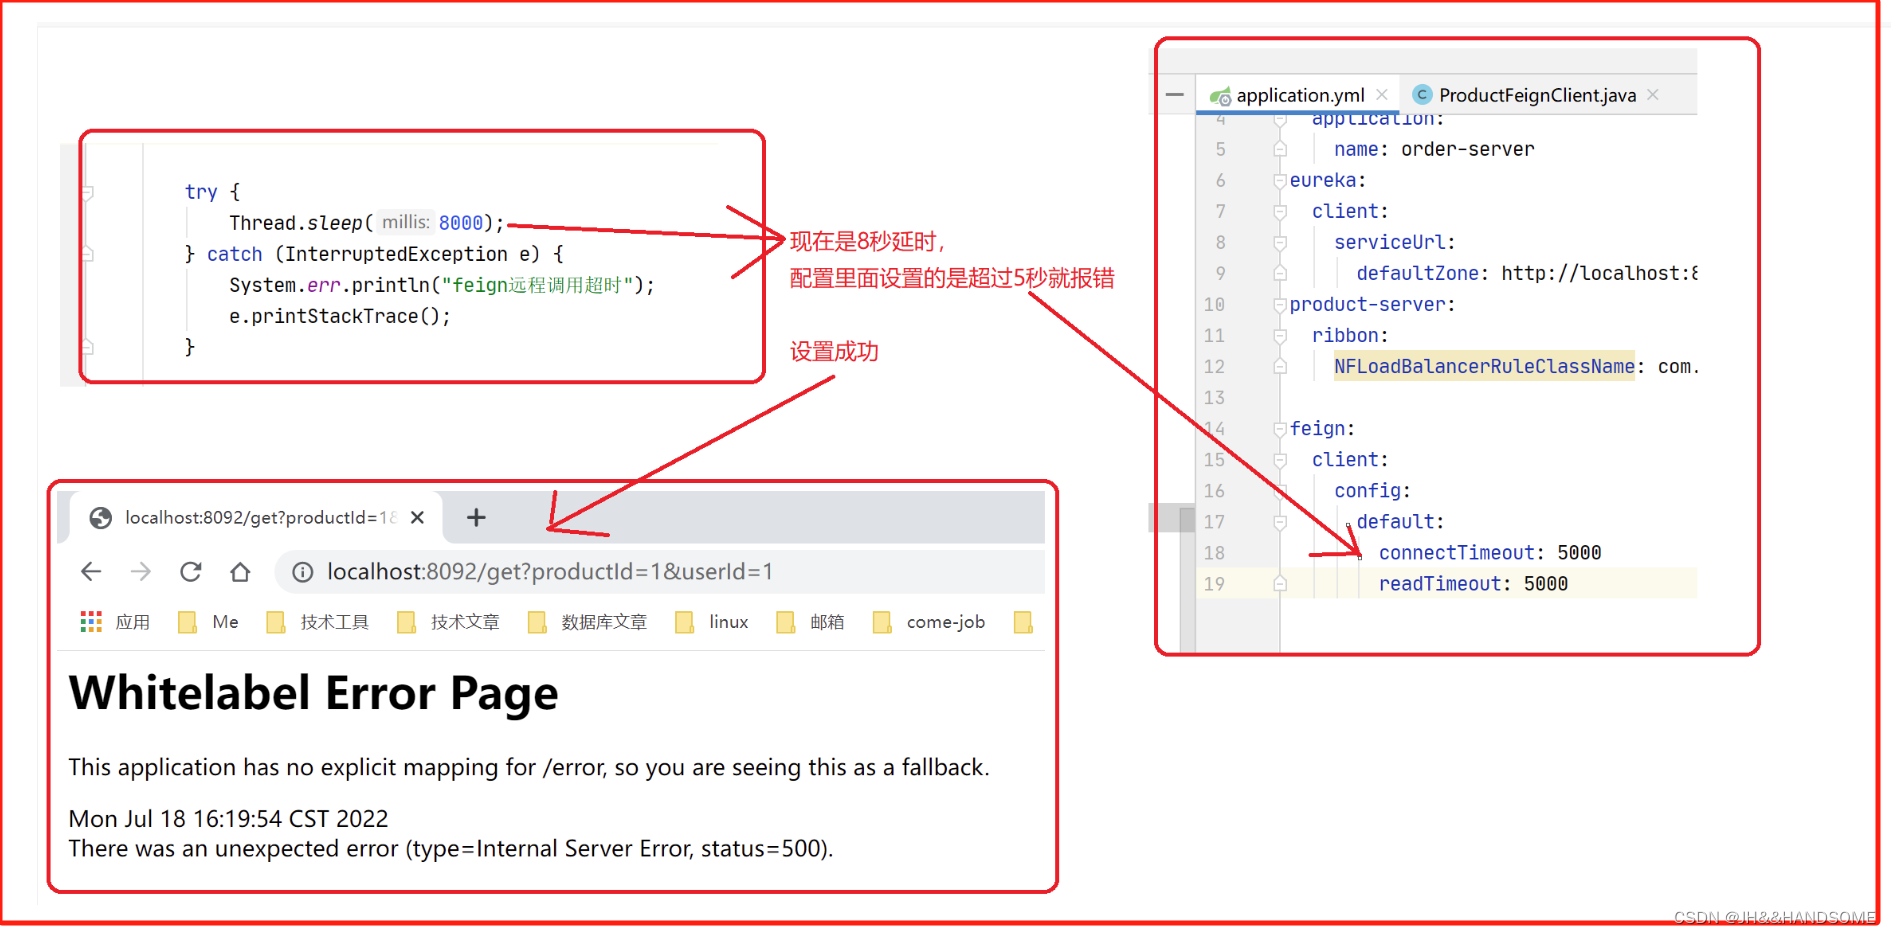Collapse the eureka block fold marker
Viewport: 1891px width, 934px height.
tap(1279, 181)
